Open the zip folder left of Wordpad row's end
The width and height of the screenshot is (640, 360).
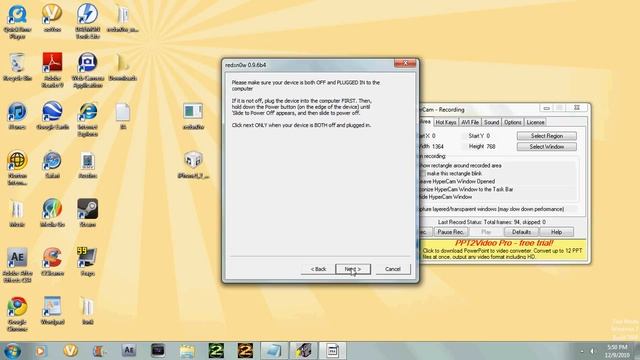click(x=87, y=311)
